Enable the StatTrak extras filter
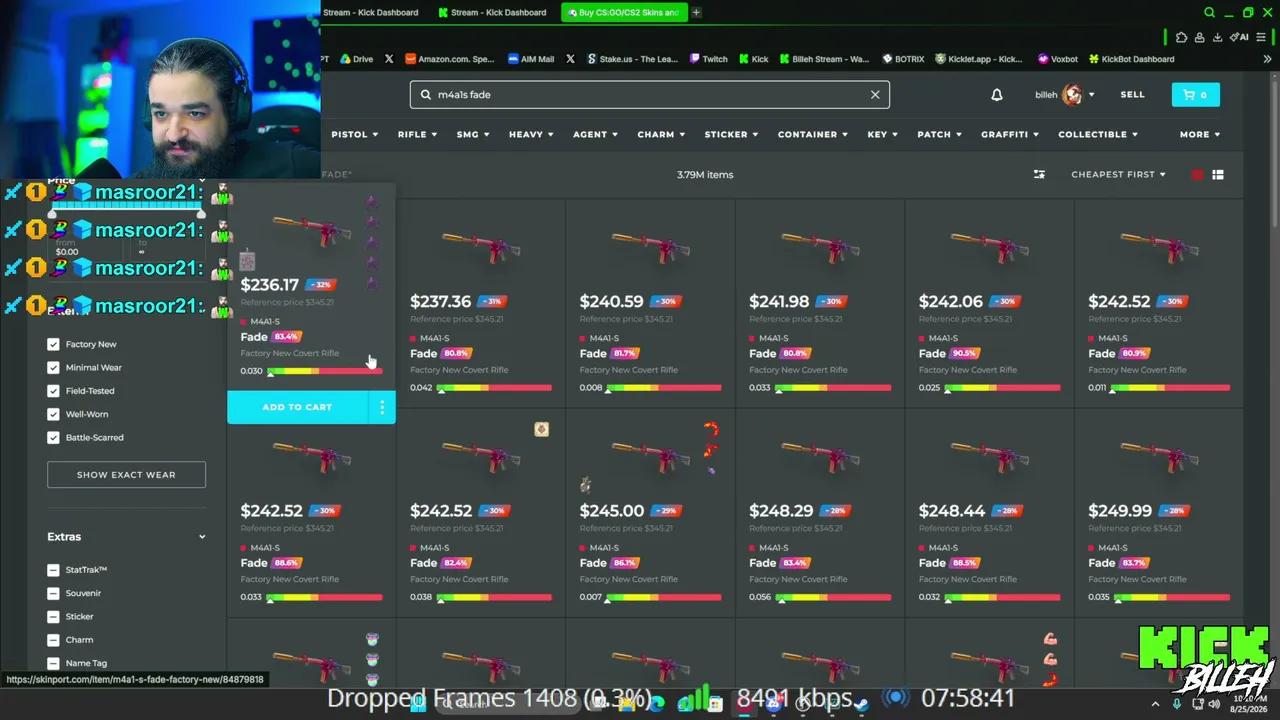The height and width of the screenshot is (720, 1280). tap(53, 570)
